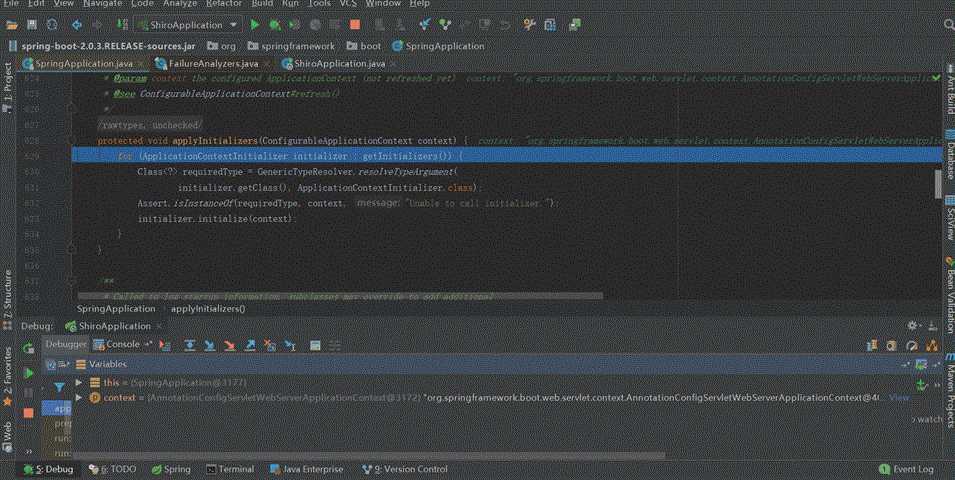This screenshot has height=480, width=955.
Task: Click the Stop icon in debug sidebar
Action: pos(28,413)
